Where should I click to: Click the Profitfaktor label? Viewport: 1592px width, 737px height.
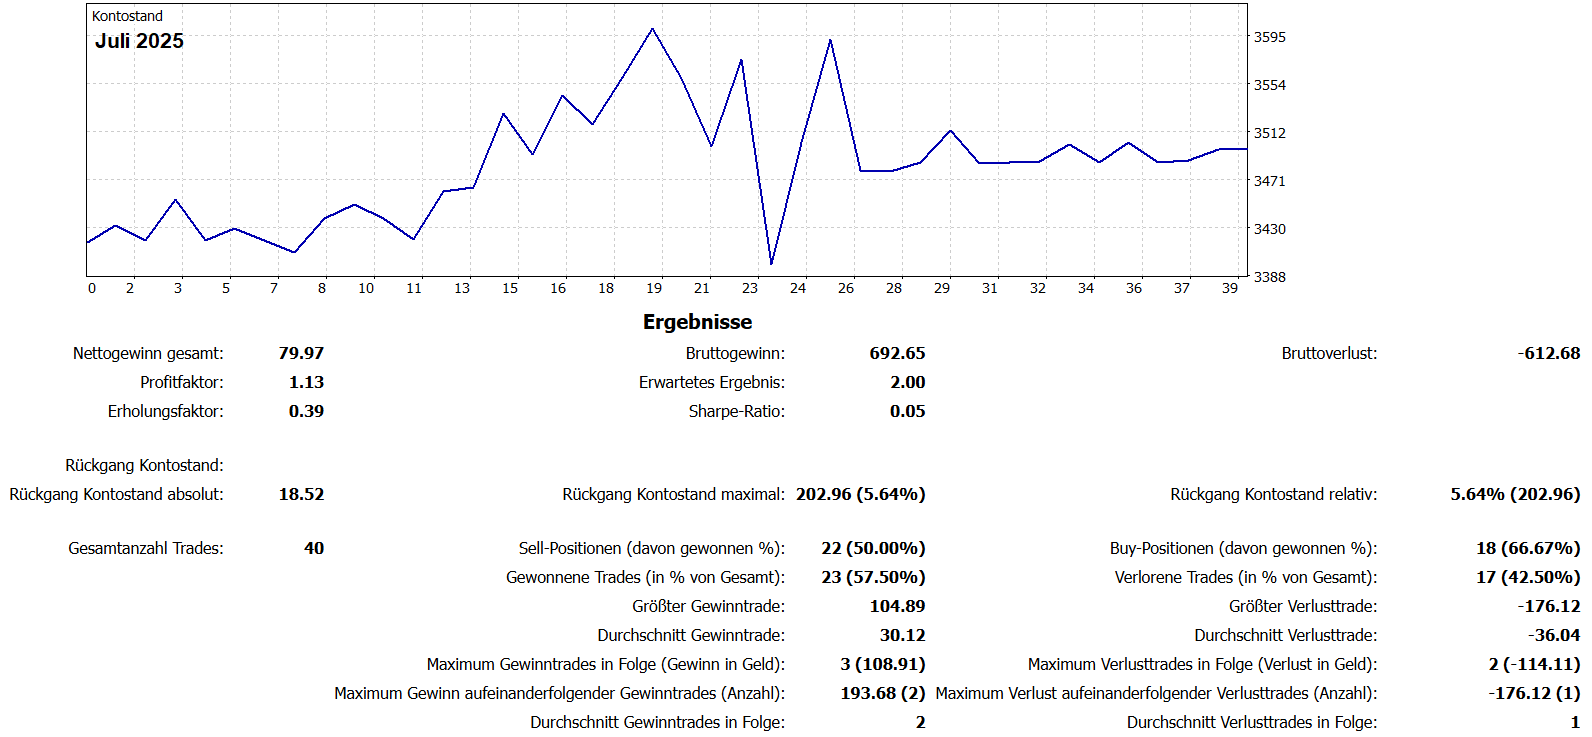pyautogui.click(x=182, y=382)
